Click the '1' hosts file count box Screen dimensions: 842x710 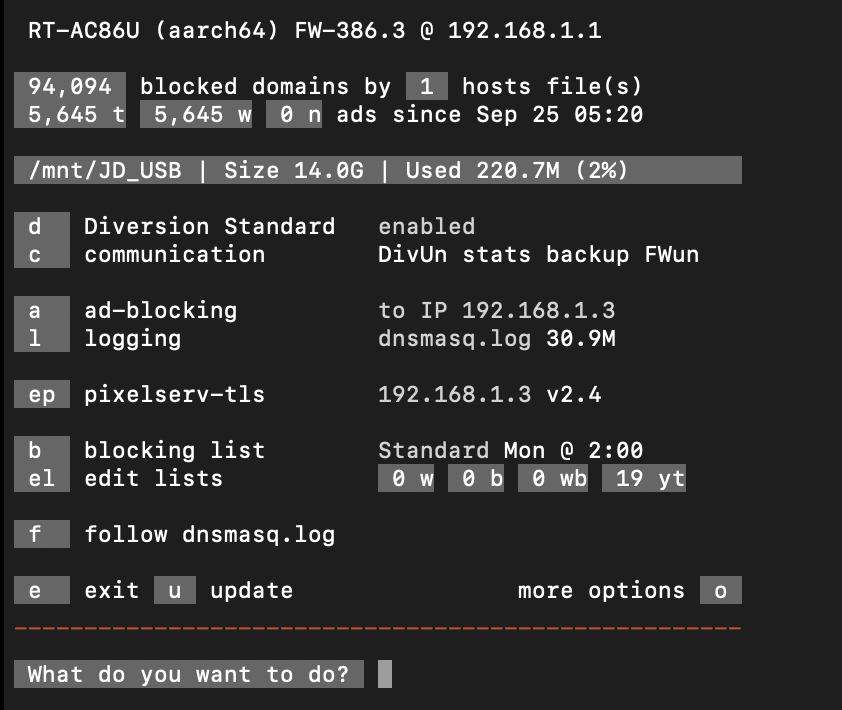(427, 87)
